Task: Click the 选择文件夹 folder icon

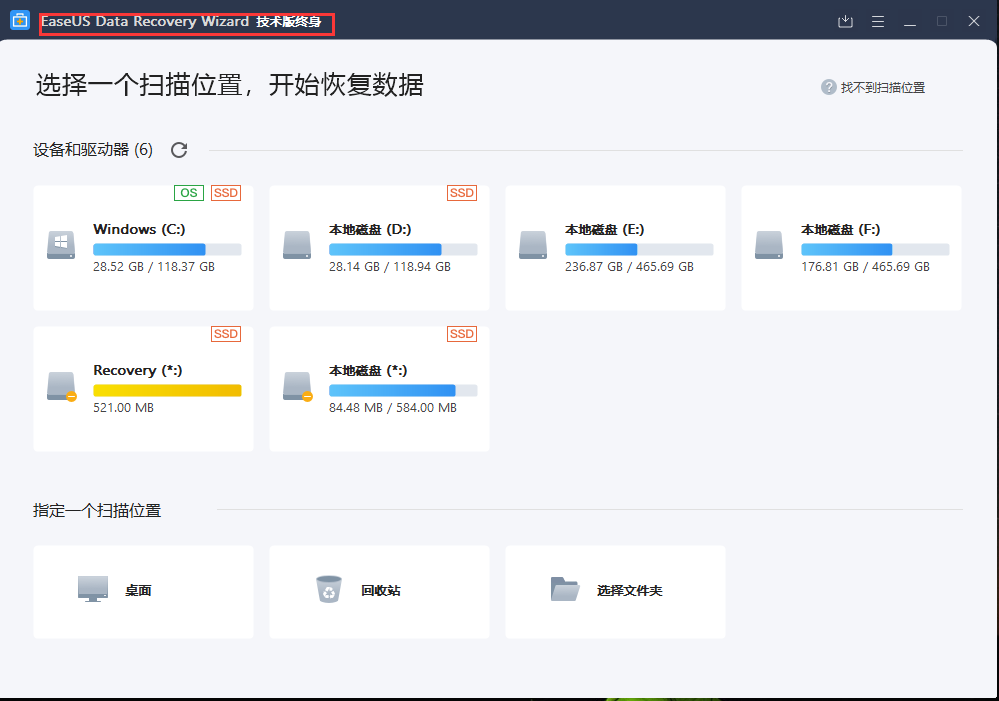Action: [x=564, y=589]
